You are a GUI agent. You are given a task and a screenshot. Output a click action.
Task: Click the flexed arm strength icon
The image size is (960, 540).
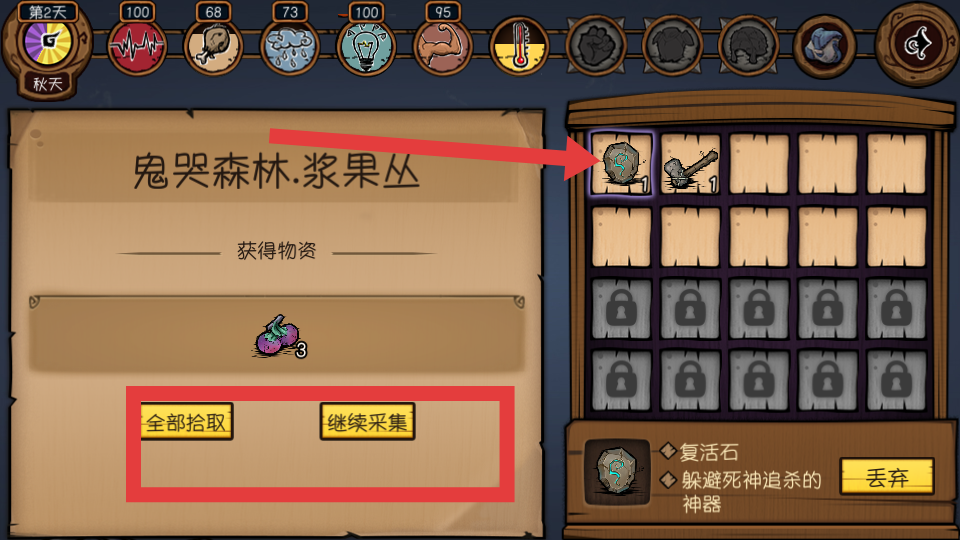tap(443, 47)
